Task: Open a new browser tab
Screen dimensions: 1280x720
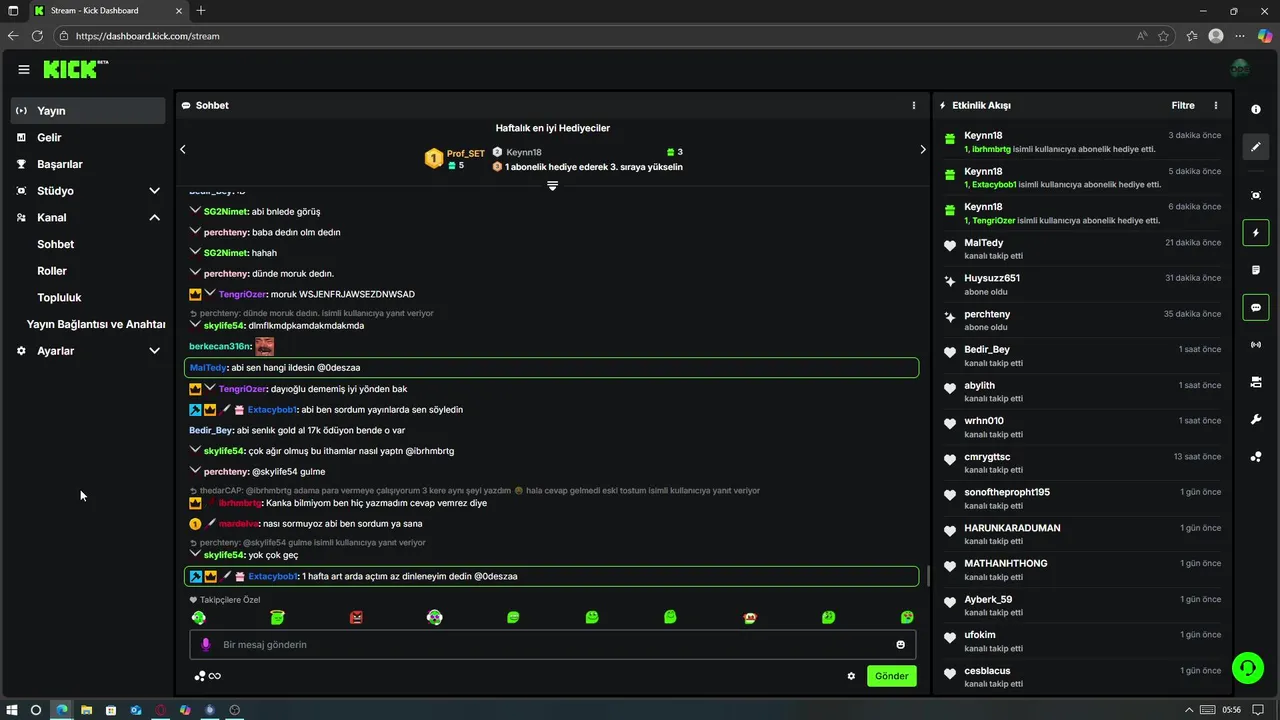Action: (x=201, y=10)
